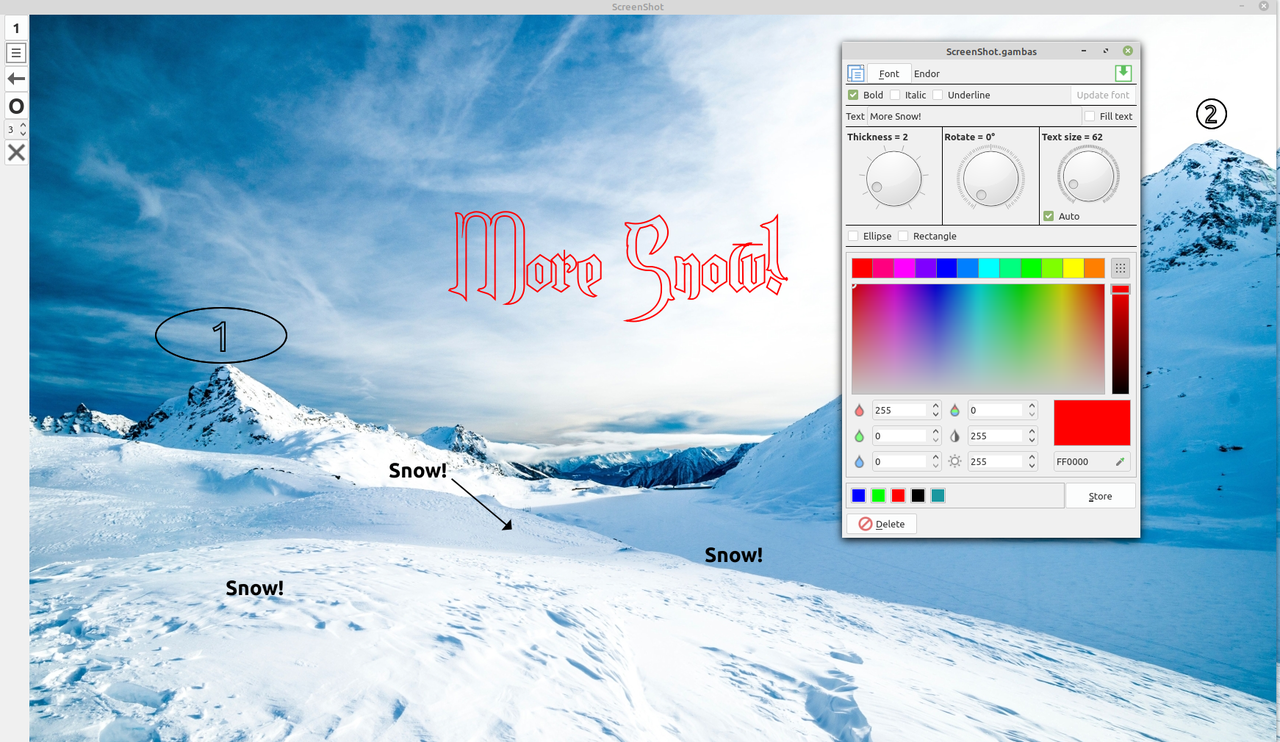Viewport: 1280px width, 742px height.
Task: Click the dotted grid palette button
Action: coord(1121,268)
